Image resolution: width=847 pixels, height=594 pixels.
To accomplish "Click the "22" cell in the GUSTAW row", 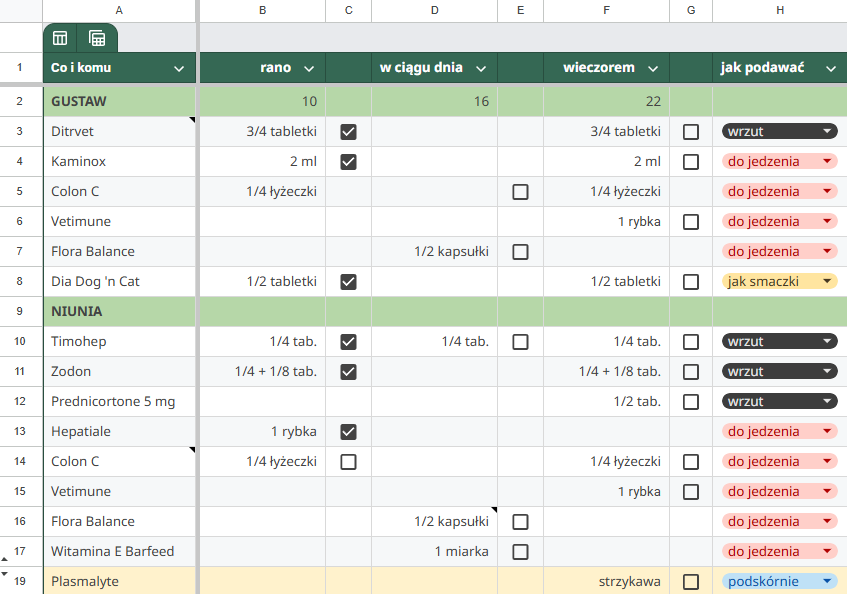I will [606, 102].
